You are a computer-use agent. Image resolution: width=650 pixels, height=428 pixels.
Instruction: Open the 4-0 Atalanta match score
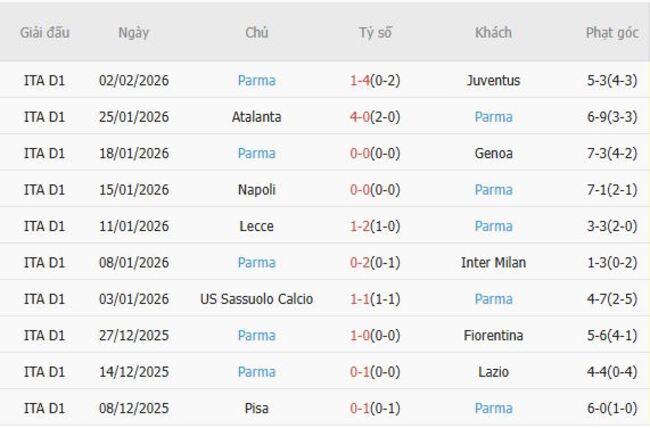(360, 117)
